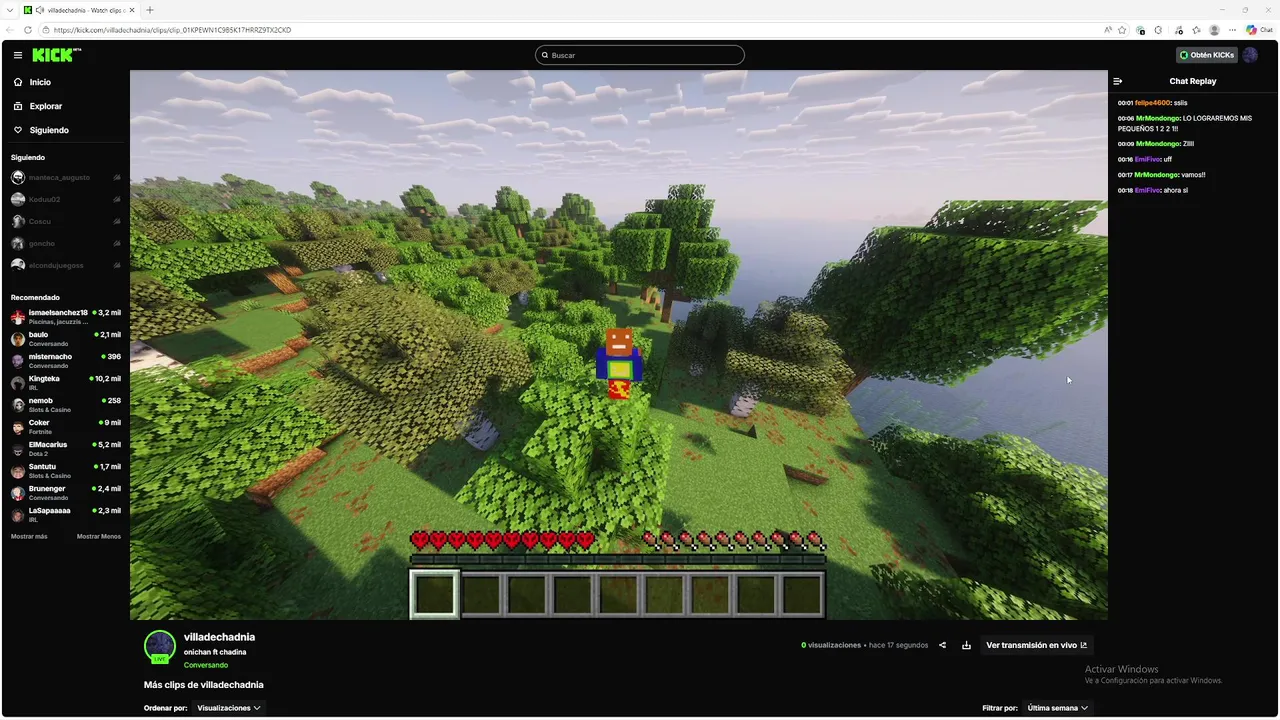Click the browser address bar URL
1280x720 pixels.
172,30
